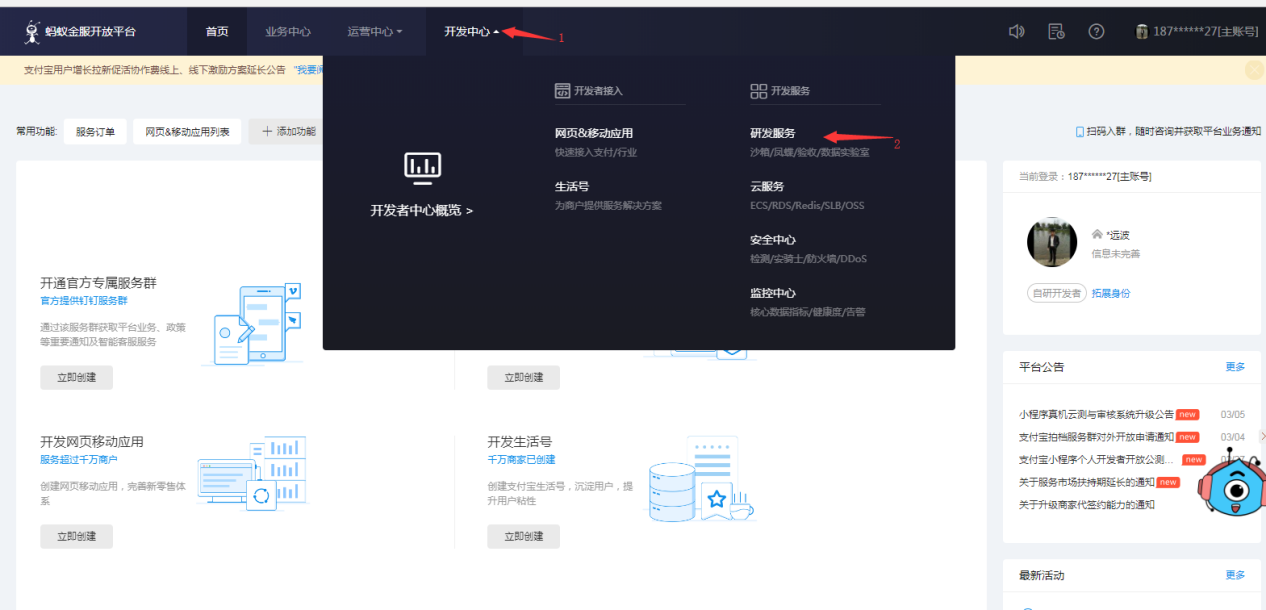Open 关于升级商家代签约能力的通知
Viewport: 1266px width, 610px height.
[1087, 505]
